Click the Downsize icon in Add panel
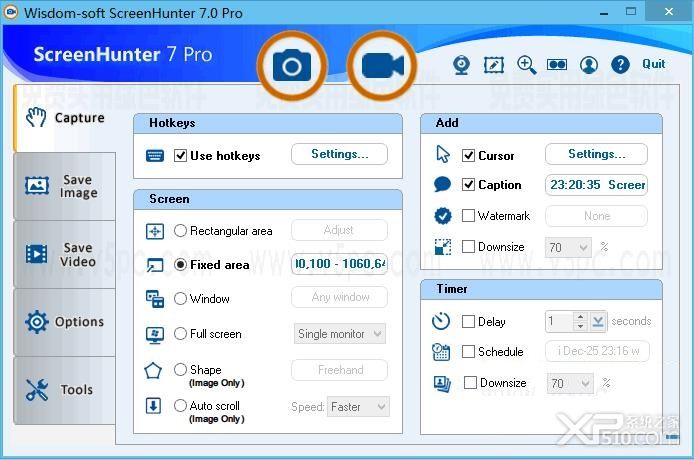694x460 pixels. click(x=443, y=247)
